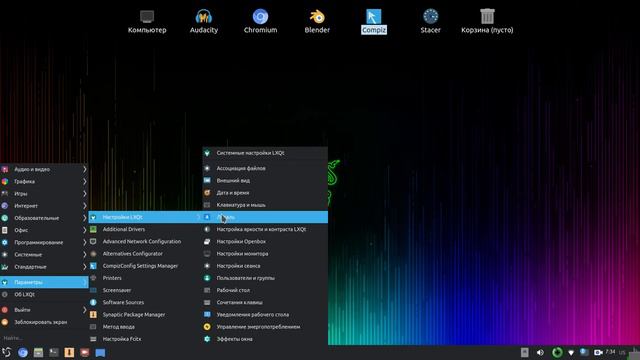Viewport: 640px width, 360px height.
Task: Open Printers settings
Action: [x=146, y=278]
